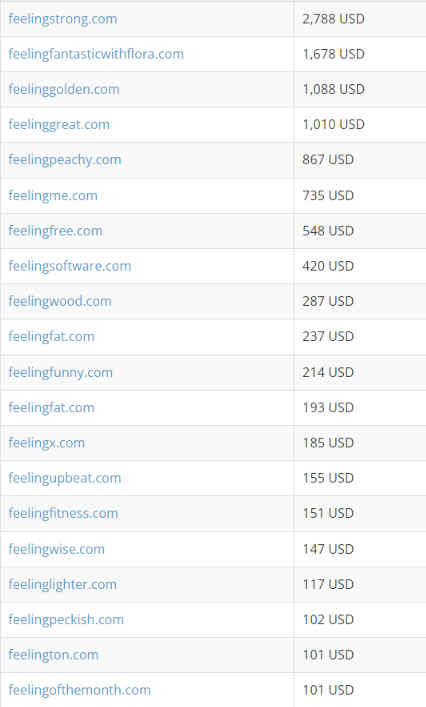Select the feelingfitness.com link

[x=63, y=513]
